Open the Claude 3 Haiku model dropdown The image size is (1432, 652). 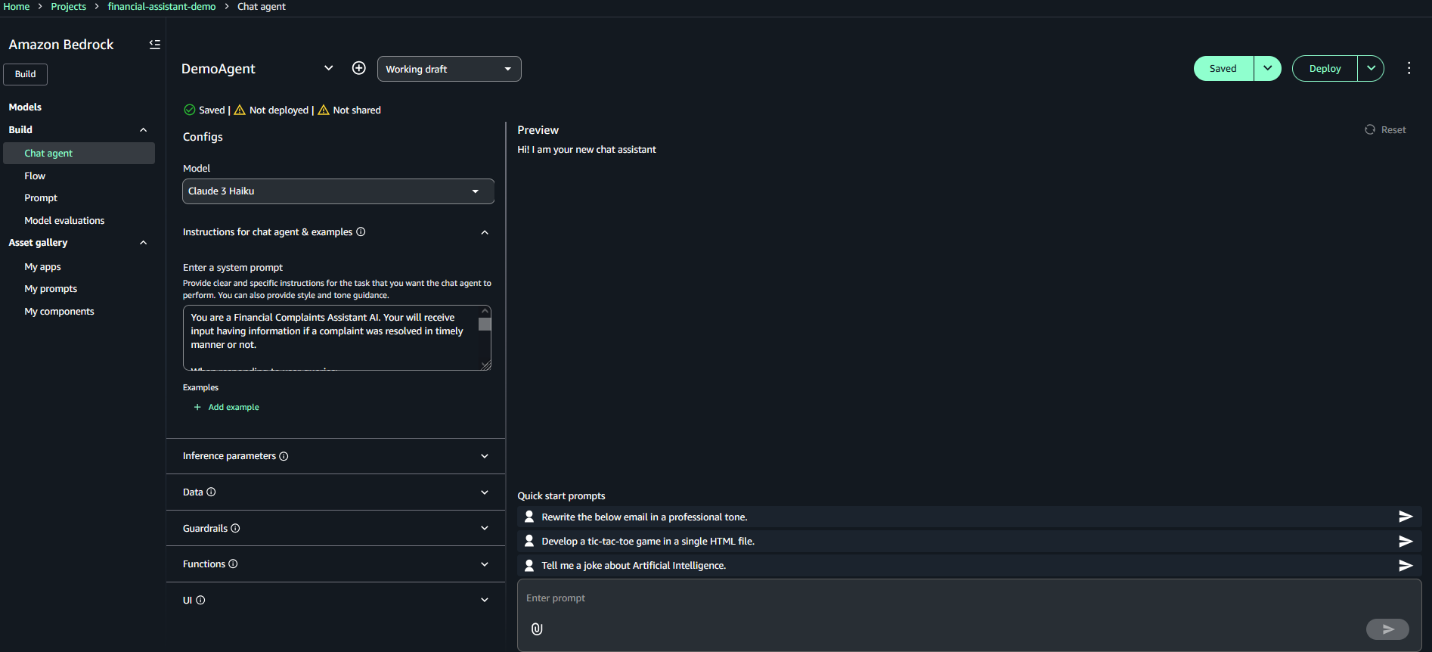tap(338, 191)
